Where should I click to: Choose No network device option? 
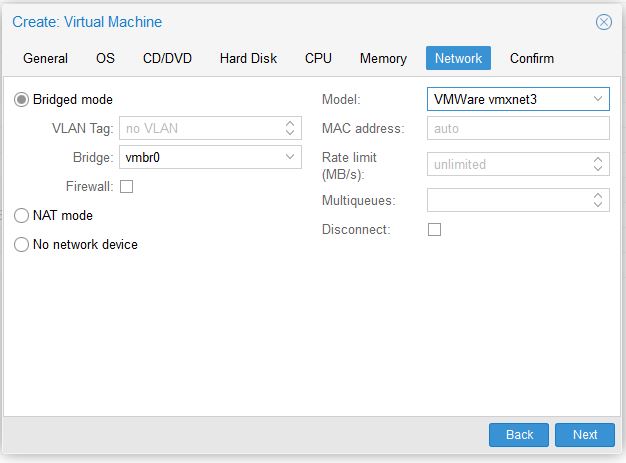22,245
